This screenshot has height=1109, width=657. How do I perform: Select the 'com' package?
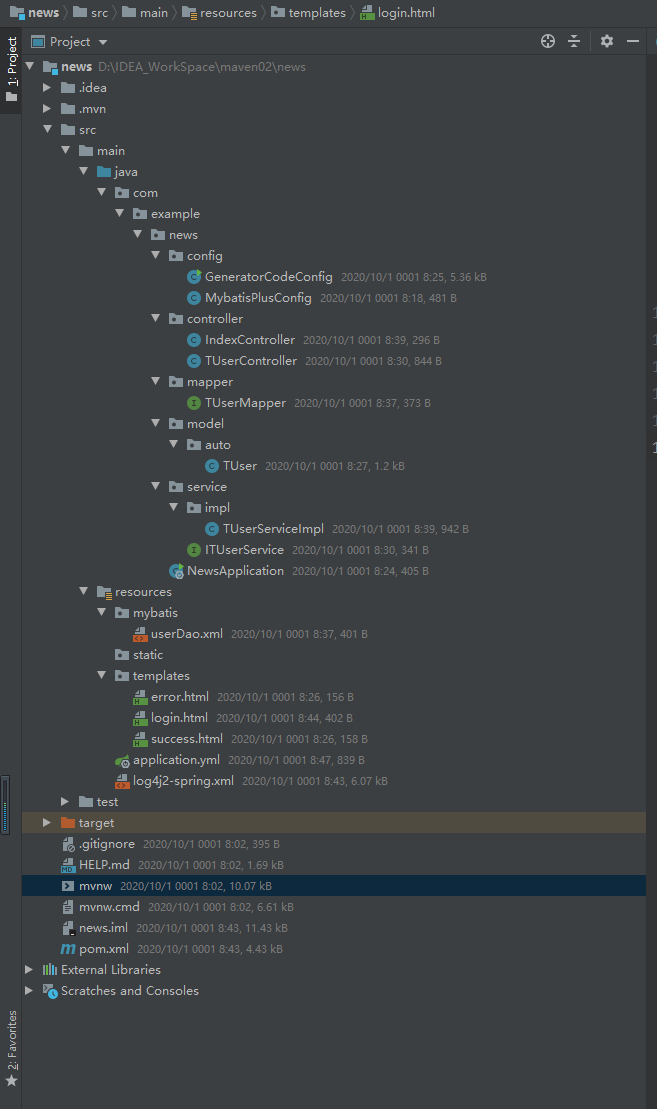click(x=145, y=192)
